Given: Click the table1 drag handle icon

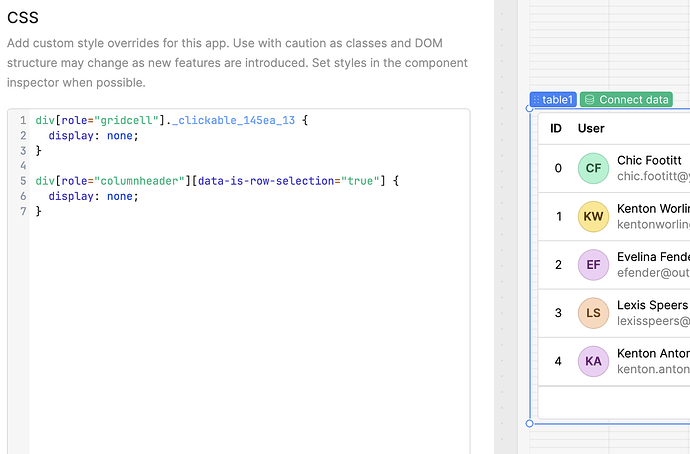Looking at the screenshot, I should click(537, 100).
